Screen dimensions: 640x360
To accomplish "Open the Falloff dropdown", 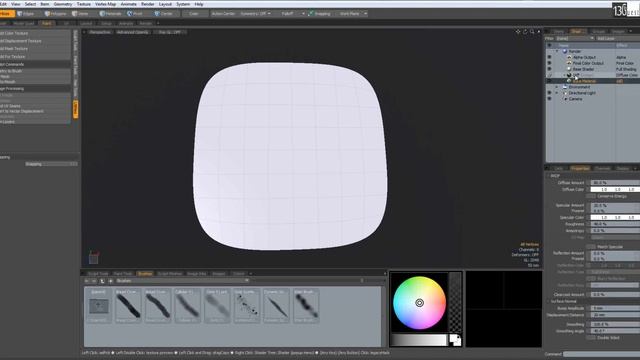I will [x=292, y=13].
